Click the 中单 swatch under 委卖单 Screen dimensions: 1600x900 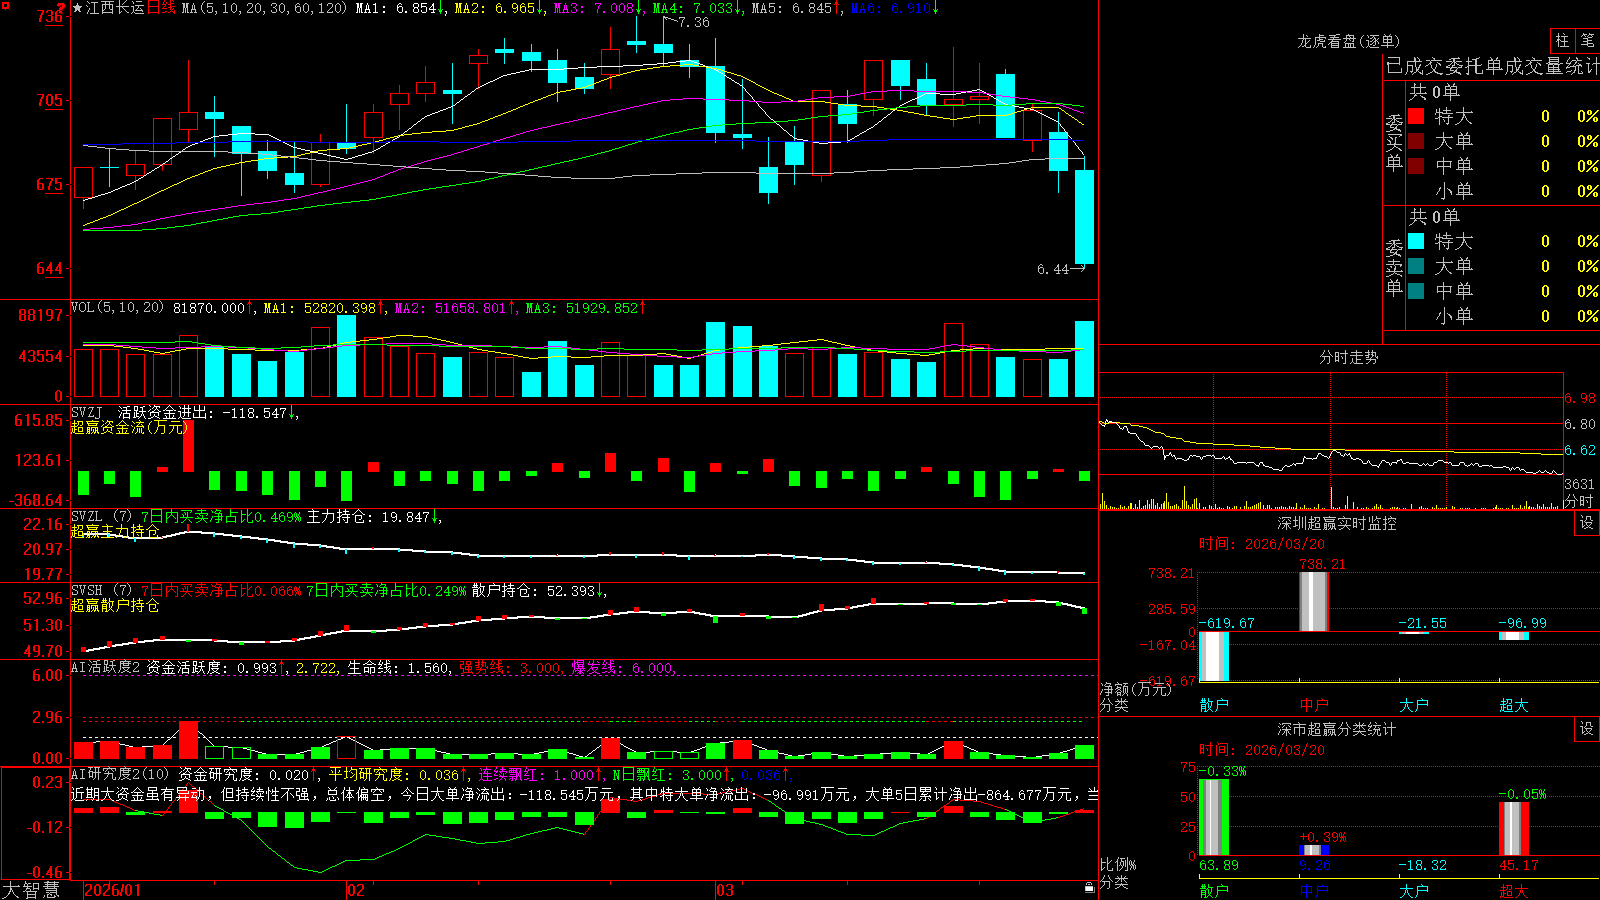1416,291
